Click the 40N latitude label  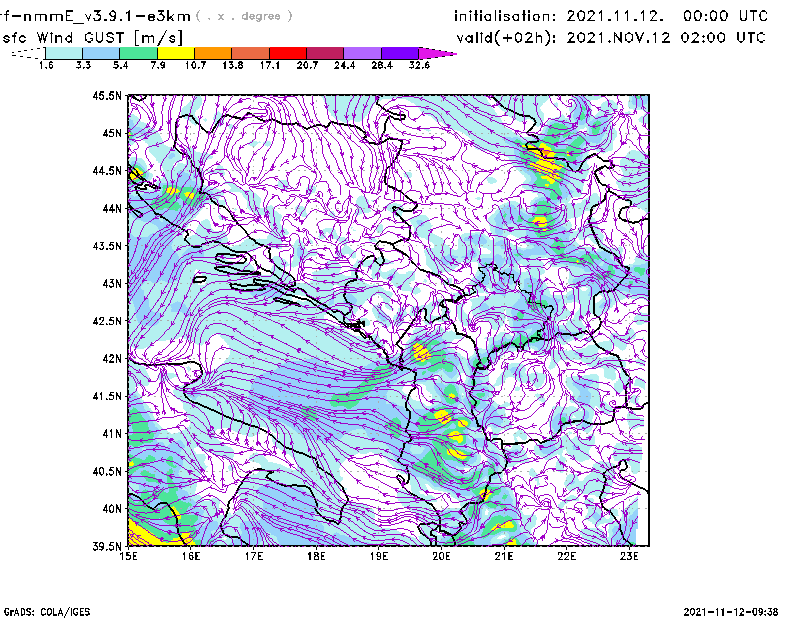pyautogui.click(x=112, y=509)
